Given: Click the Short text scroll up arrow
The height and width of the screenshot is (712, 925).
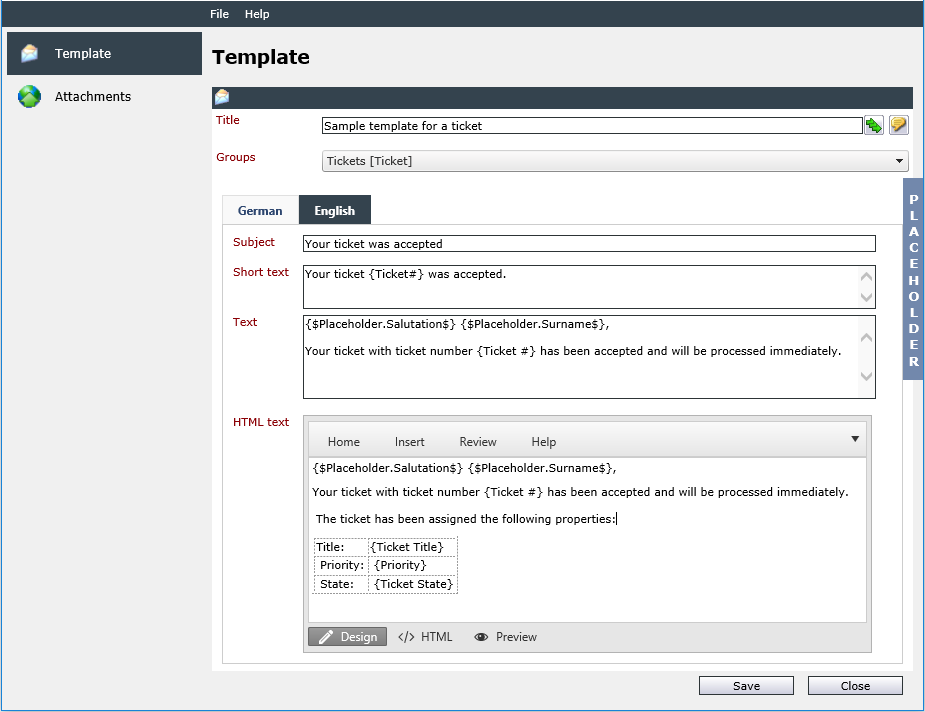Looking at the screenshot, I should [866, 277].
